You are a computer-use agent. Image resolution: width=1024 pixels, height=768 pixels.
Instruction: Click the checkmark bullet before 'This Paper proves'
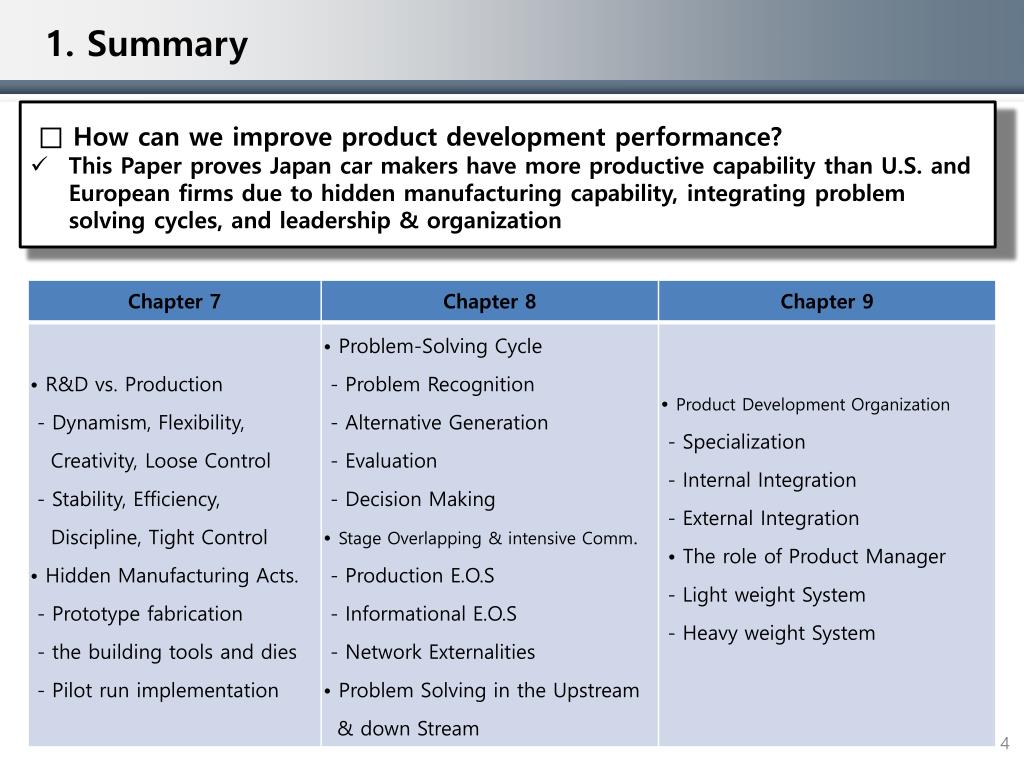[x=40, y=165]
